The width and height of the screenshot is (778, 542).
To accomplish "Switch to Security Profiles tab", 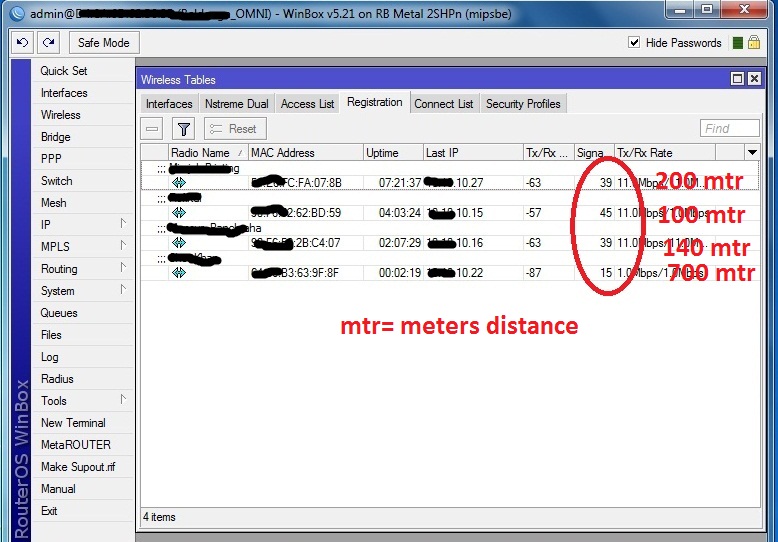I will tap(523, 104).
